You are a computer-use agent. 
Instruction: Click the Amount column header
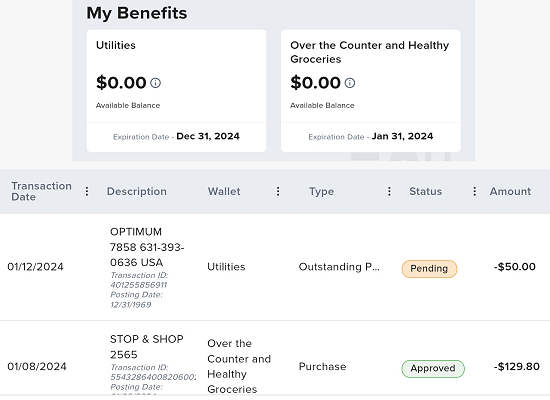click(x=510, y=191)
